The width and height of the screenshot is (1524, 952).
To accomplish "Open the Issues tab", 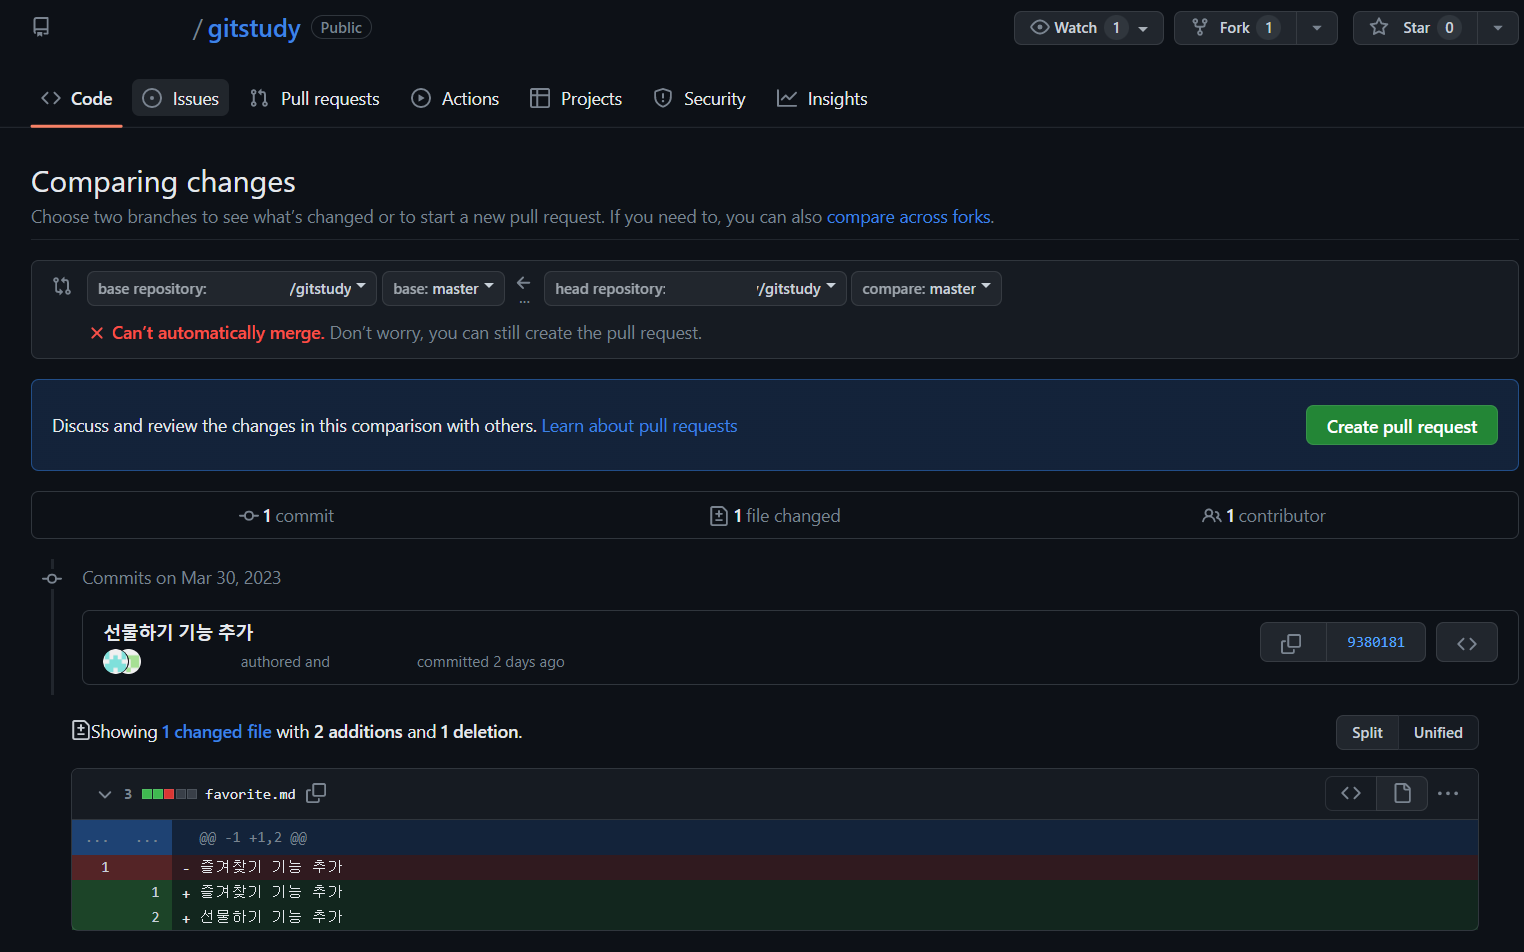I will point(181,98).
